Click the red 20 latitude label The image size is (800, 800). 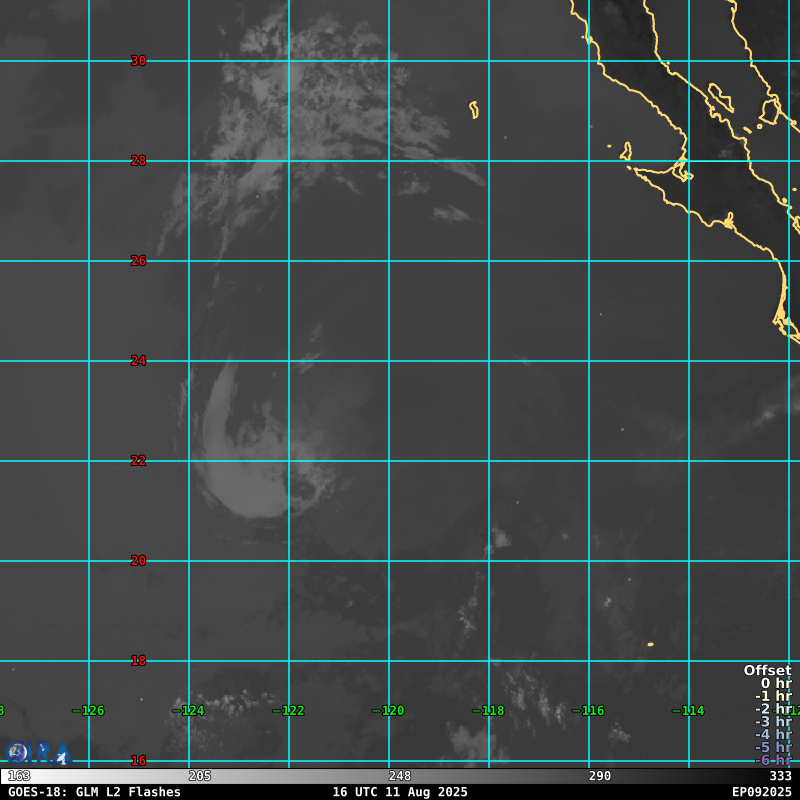click(x=138, y=561)
